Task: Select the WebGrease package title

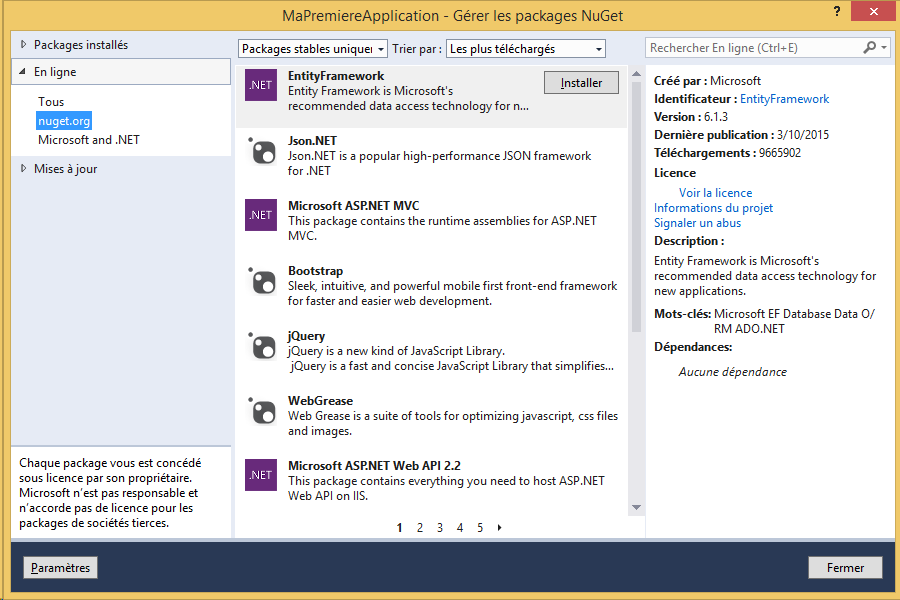Action: [x=320, y=400]
